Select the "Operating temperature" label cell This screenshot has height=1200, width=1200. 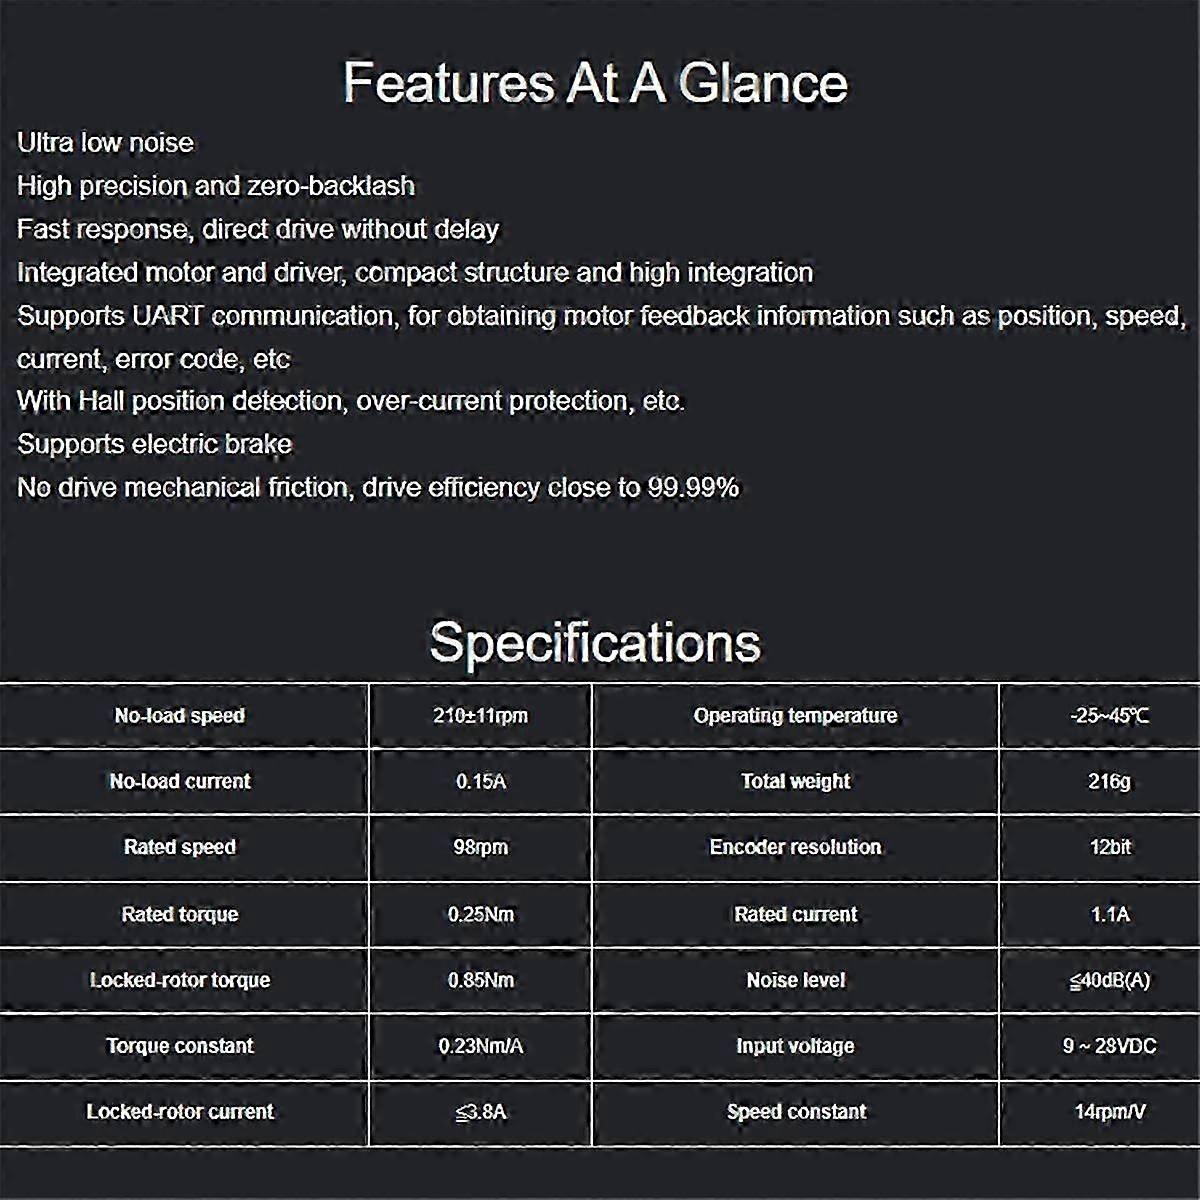pos(795,716)
